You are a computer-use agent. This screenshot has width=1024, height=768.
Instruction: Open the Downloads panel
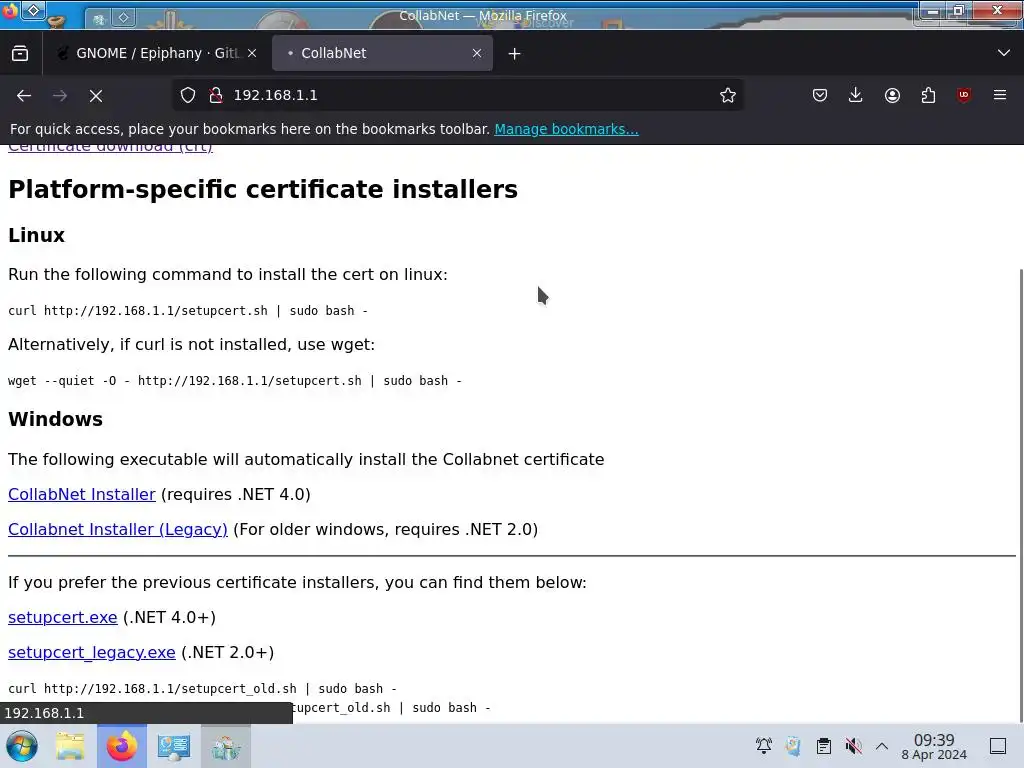856,95
